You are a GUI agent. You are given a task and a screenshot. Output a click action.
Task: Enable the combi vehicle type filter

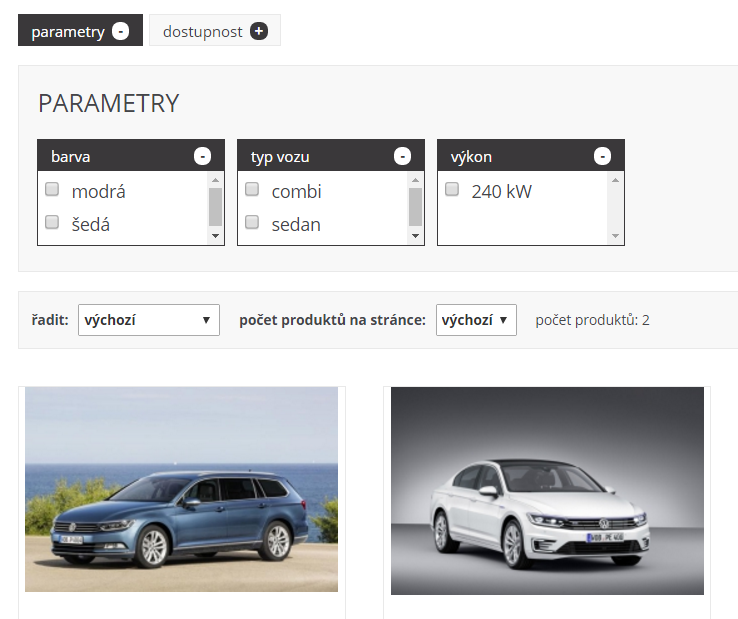click(252, 189)
